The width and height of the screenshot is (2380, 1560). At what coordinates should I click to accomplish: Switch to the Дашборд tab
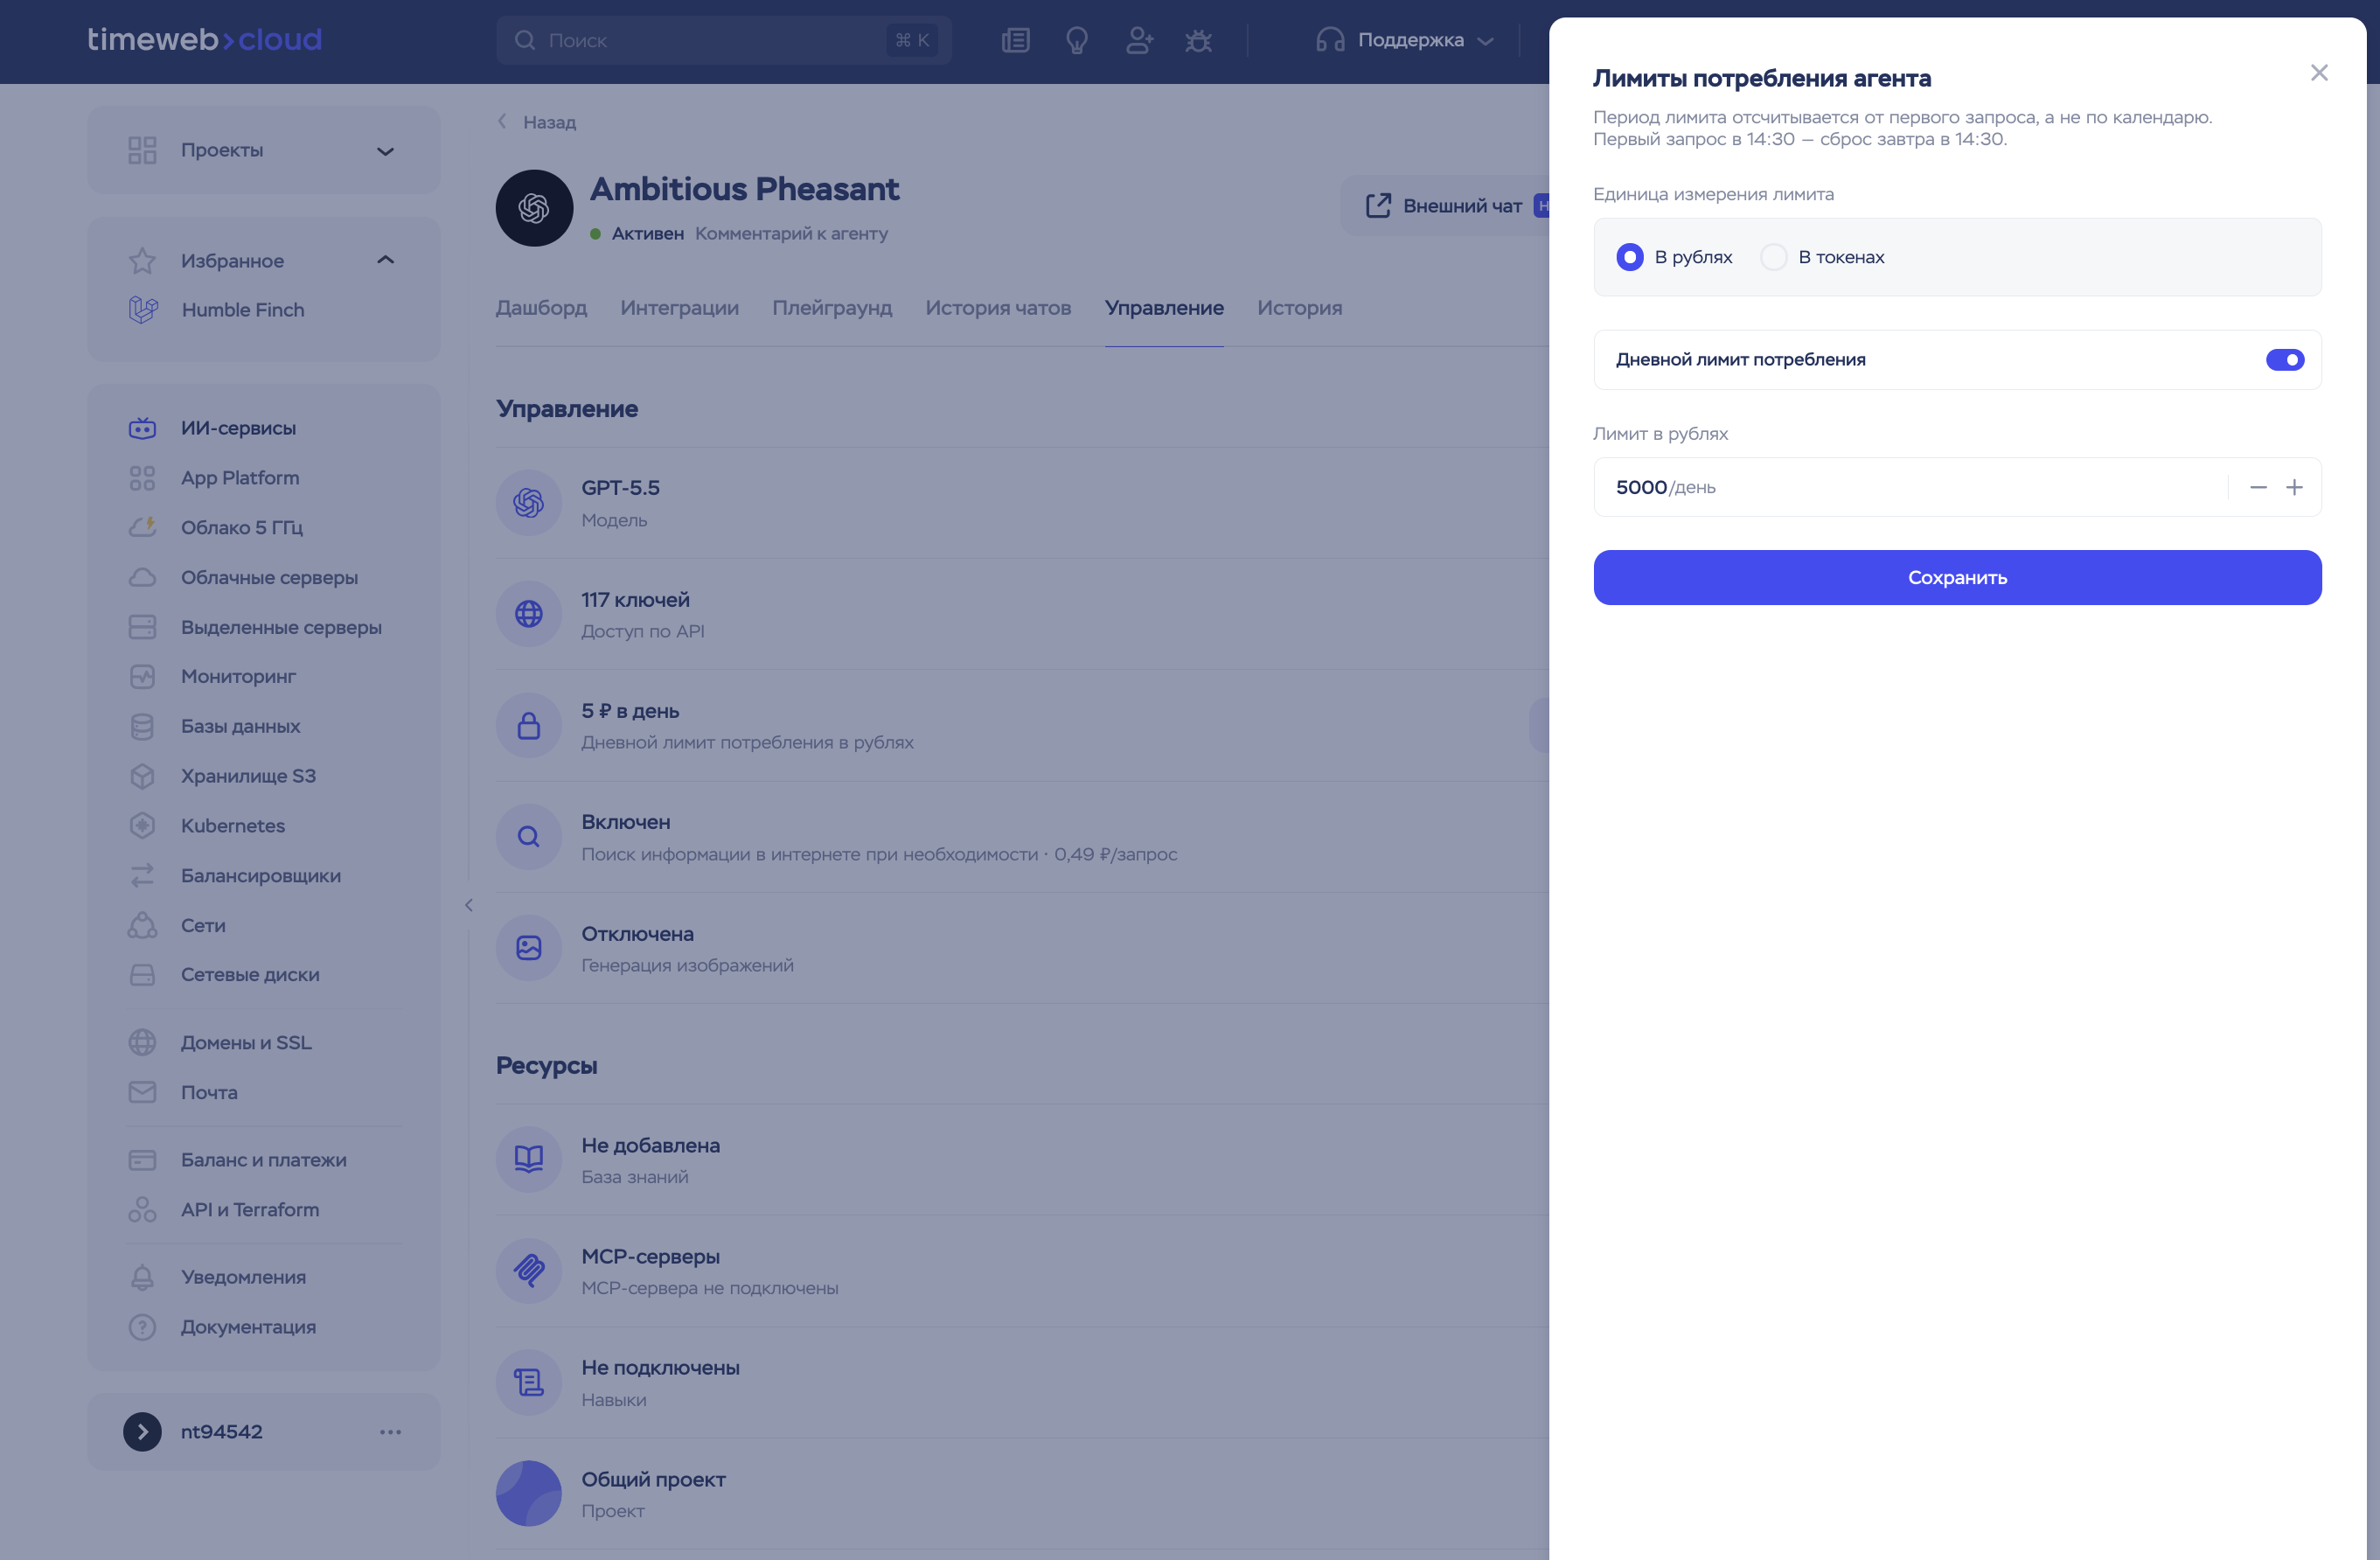pos(541,308)
